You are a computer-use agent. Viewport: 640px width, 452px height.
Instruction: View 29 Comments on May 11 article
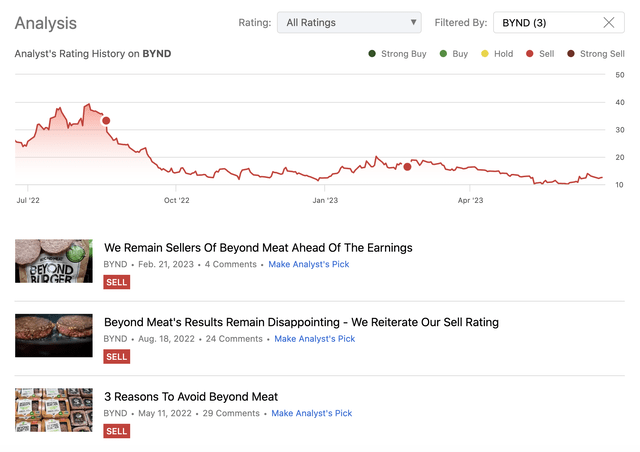231,413
